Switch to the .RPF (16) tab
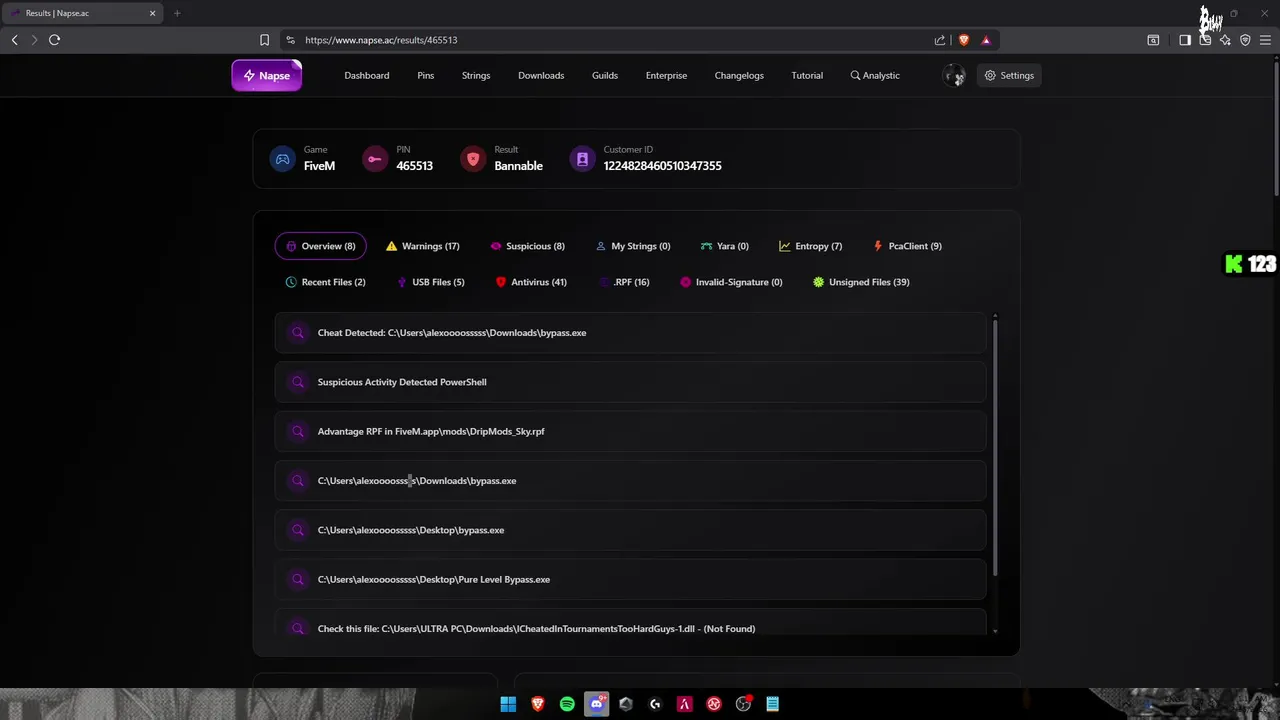1280x720 pixels. click(624, 282)
